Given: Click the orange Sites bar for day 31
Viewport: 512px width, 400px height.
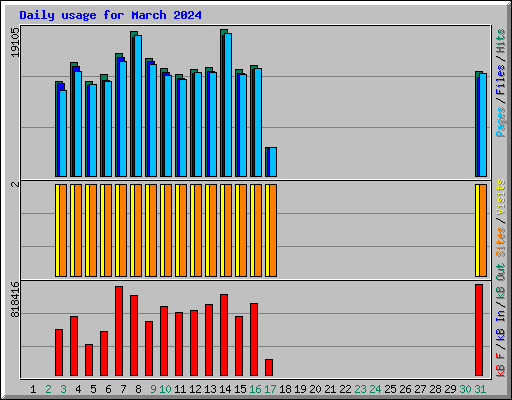Looking at the screenshot, I should [483, 230].
